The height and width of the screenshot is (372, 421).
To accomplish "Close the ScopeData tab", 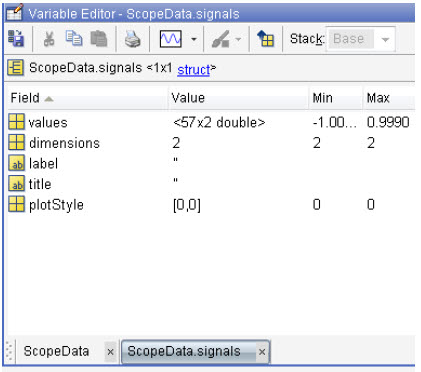I will 111,352.
